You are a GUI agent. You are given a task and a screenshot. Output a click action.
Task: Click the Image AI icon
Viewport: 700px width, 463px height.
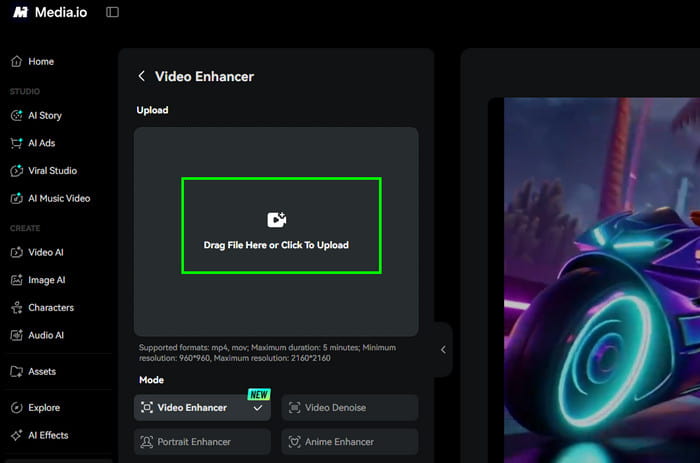coord(17,280)
